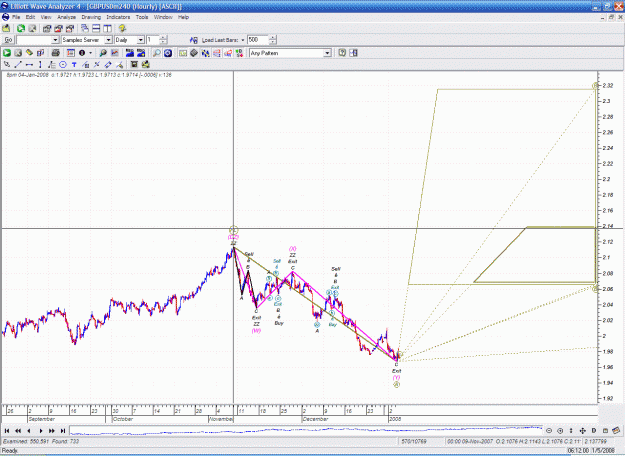Click the 'Examined: 550,591 Found: 733' status text
Viewport: 625px width, 456px height.
[x=41, y=441]
